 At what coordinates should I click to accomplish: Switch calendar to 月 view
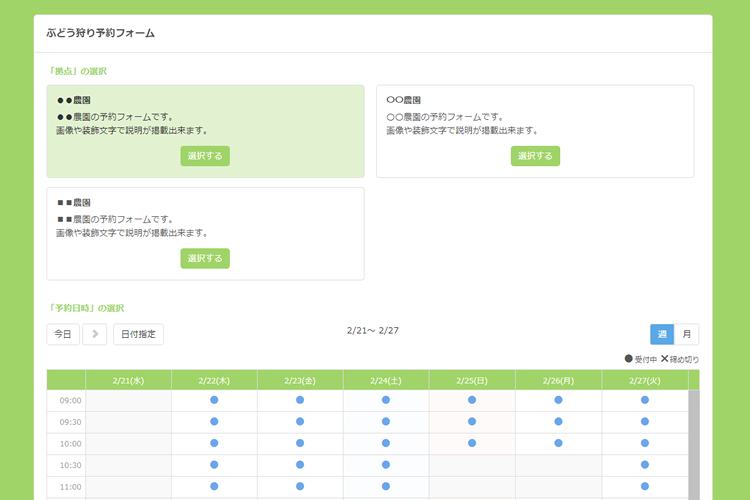point(686,334)
